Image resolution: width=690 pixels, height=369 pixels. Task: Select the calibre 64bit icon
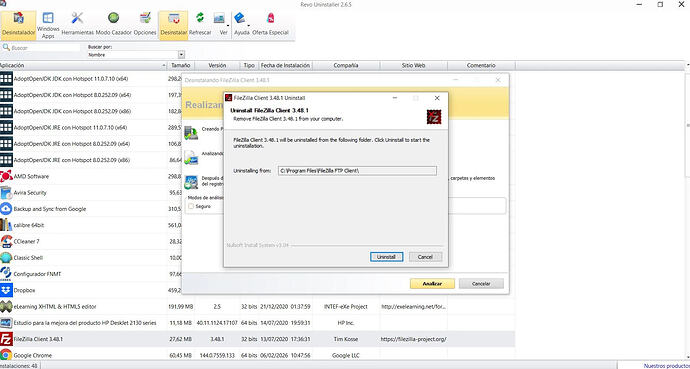(6, 225)
